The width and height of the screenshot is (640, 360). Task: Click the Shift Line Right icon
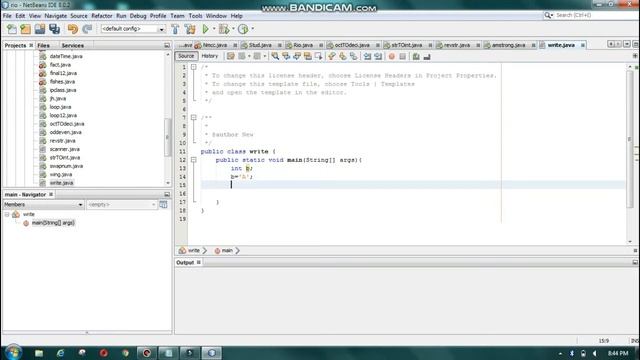(378, 56)
